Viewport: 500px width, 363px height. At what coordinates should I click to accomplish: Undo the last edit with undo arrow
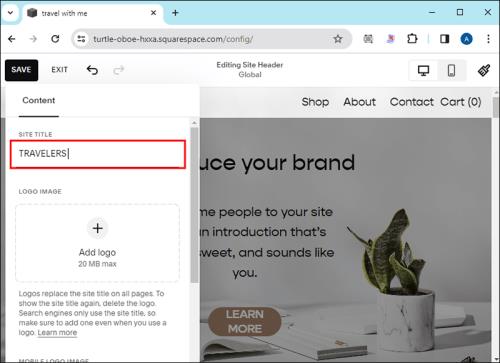(x=92, y=70)
